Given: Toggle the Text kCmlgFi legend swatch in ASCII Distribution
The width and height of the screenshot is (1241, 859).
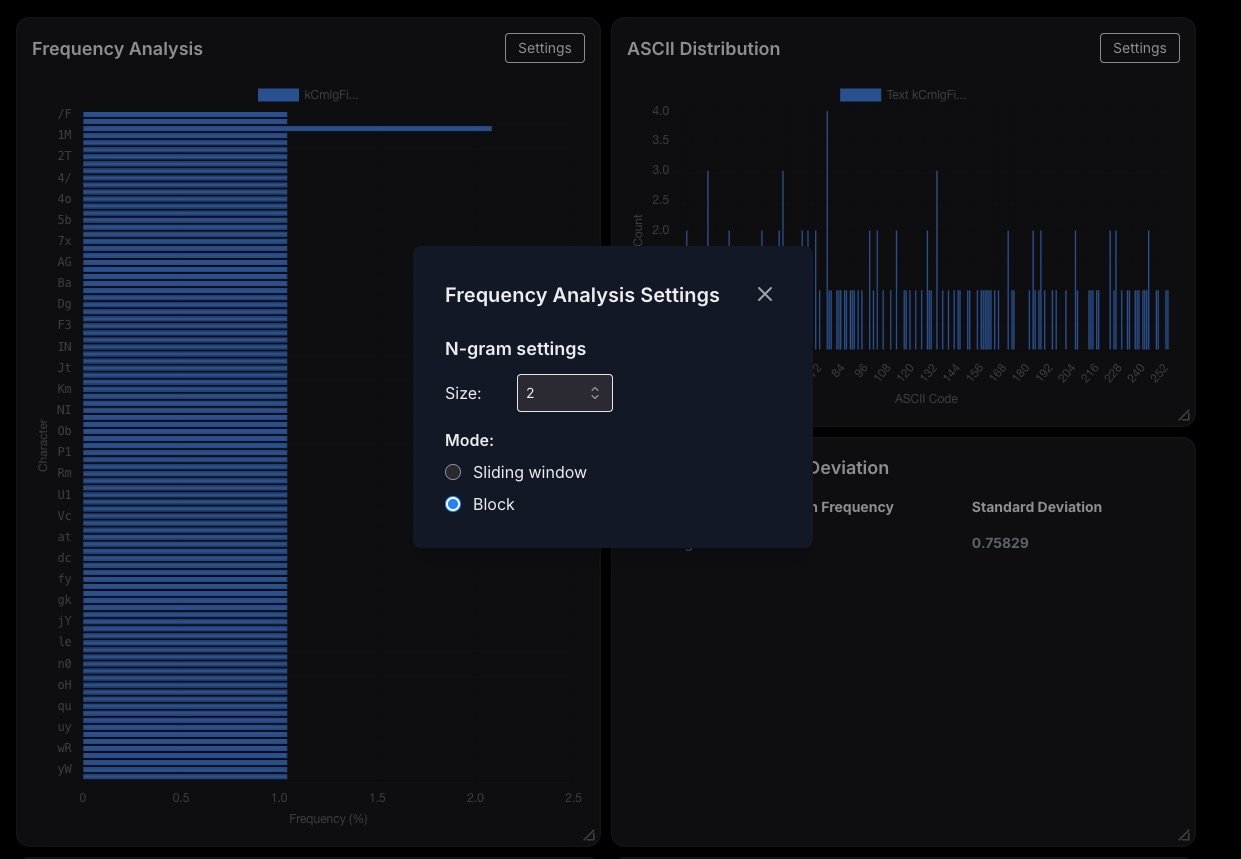Looking at the screenshot, I should (x=860, y=95).
